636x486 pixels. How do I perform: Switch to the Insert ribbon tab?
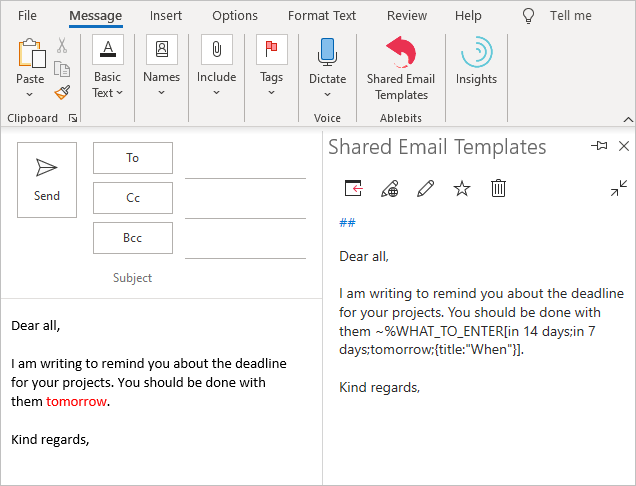click(x=165, y=15)
